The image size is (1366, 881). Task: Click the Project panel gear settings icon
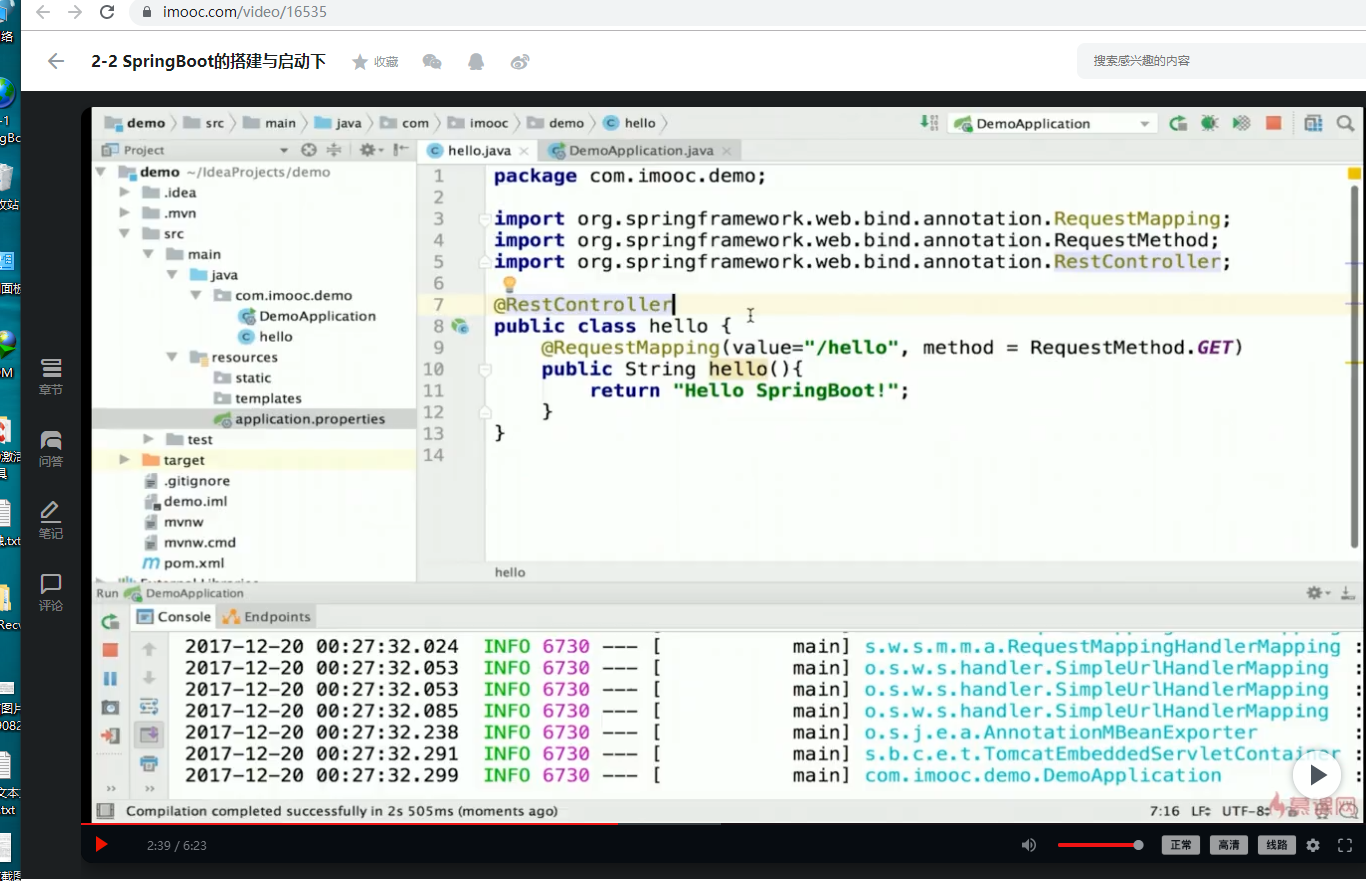pos(368,150)
